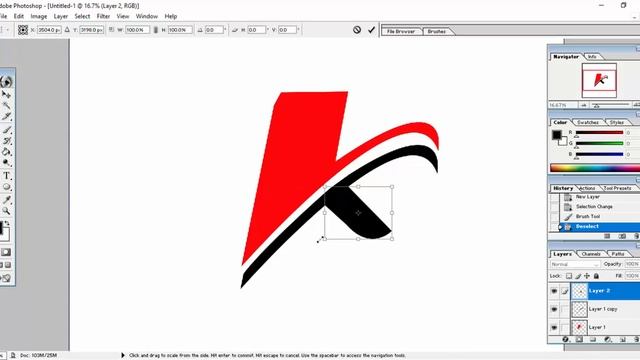Viewport: 640px width, 360px height.
Task: Click the create new layer icon
Action: click(623, 340)
